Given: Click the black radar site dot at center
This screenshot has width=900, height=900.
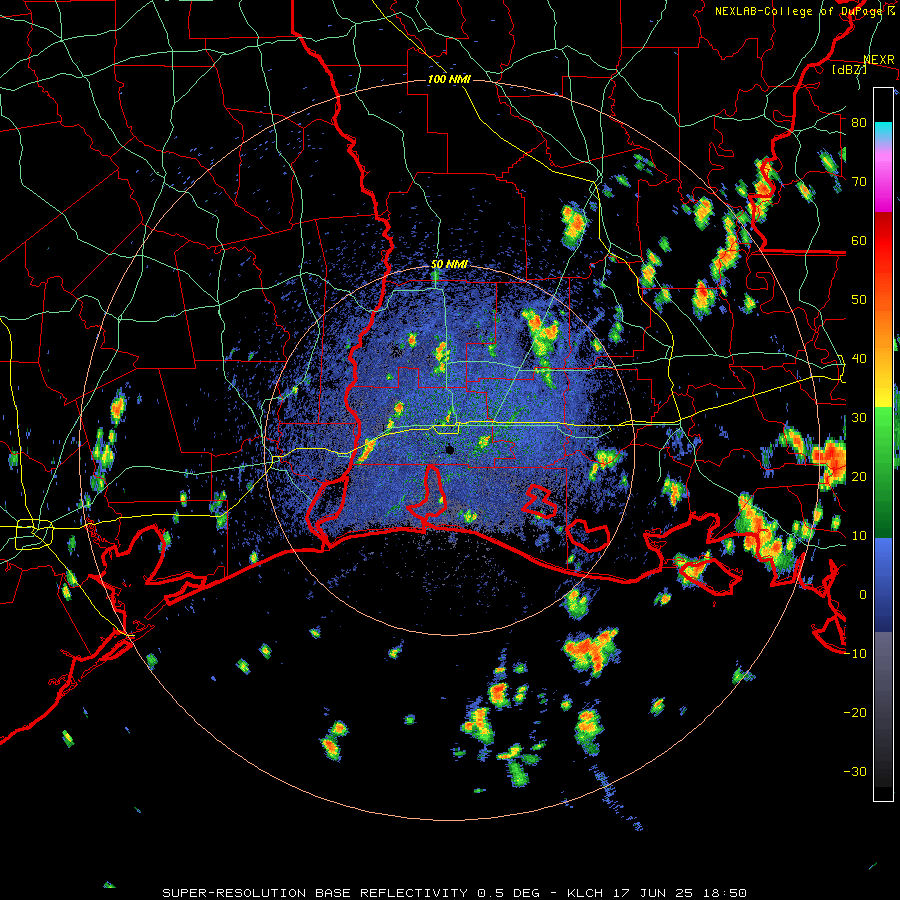Looking at the screenshot, I should [x=449, y=450].
